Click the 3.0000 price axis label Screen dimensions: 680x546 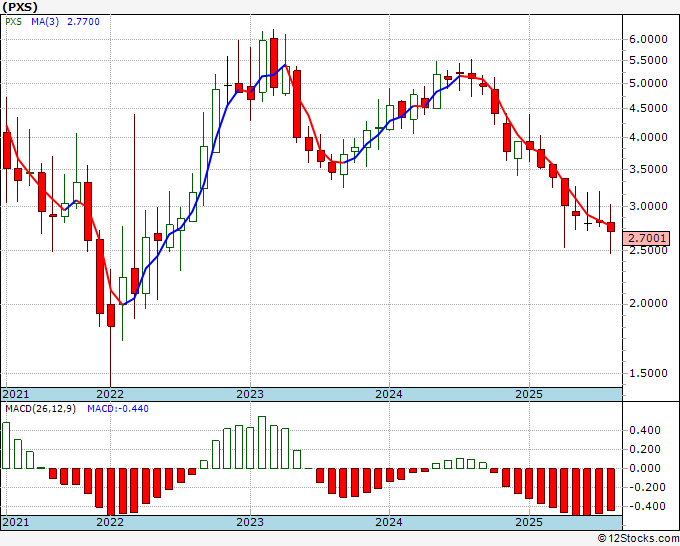(x=648, y=206)
